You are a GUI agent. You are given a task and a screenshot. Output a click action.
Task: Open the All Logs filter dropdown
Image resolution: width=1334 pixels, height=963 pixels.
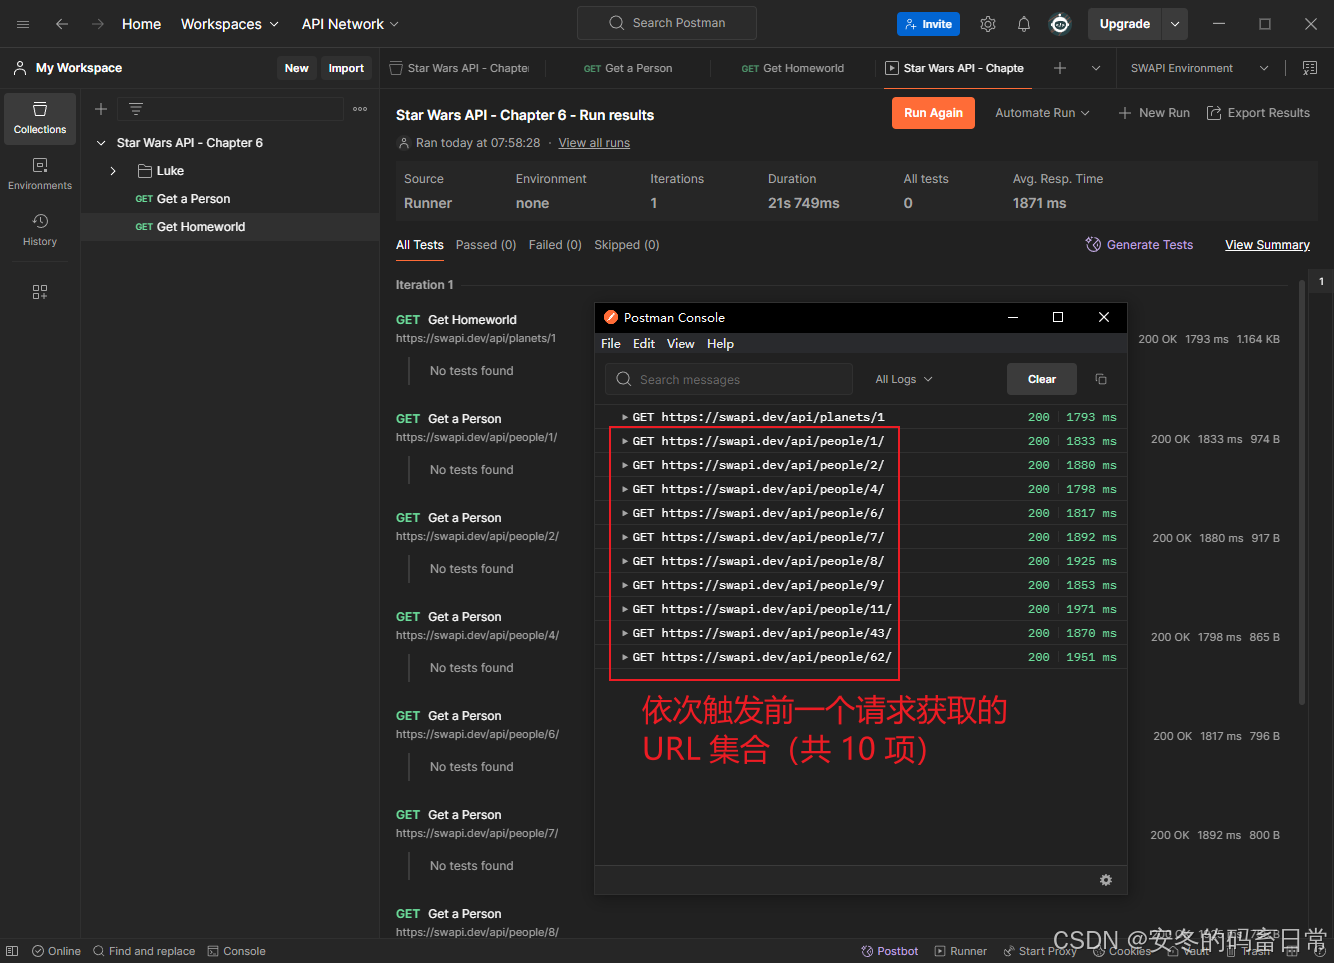point(904,379)
